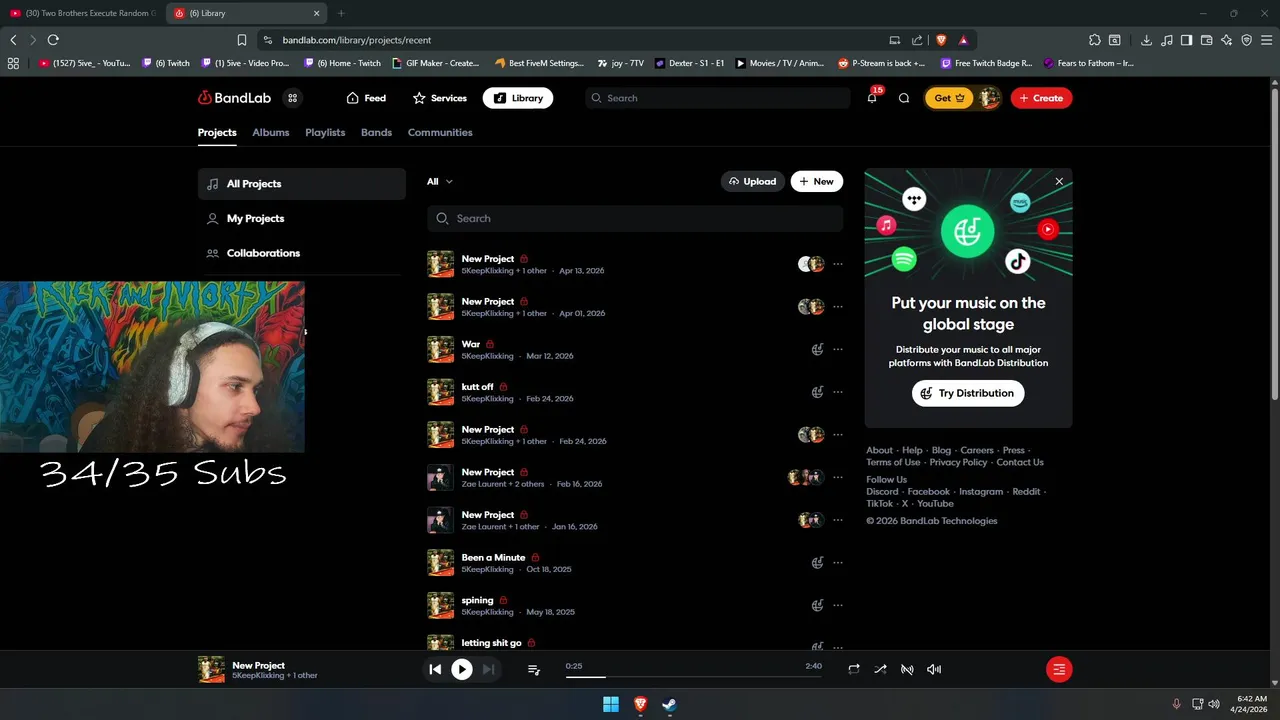
Task: Open more options for Apr 13 New Project
Action: click(838, 264)
